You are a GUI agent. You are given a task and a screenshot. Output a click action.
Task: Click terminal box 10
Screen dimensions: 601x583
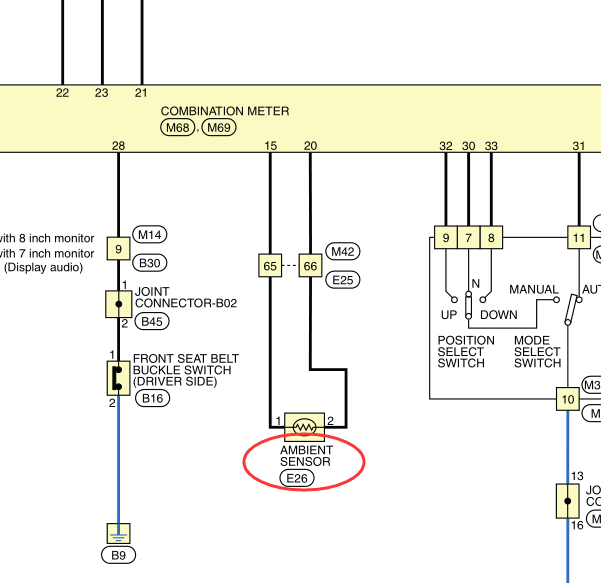pyautogui.click(x=568, y=399)
